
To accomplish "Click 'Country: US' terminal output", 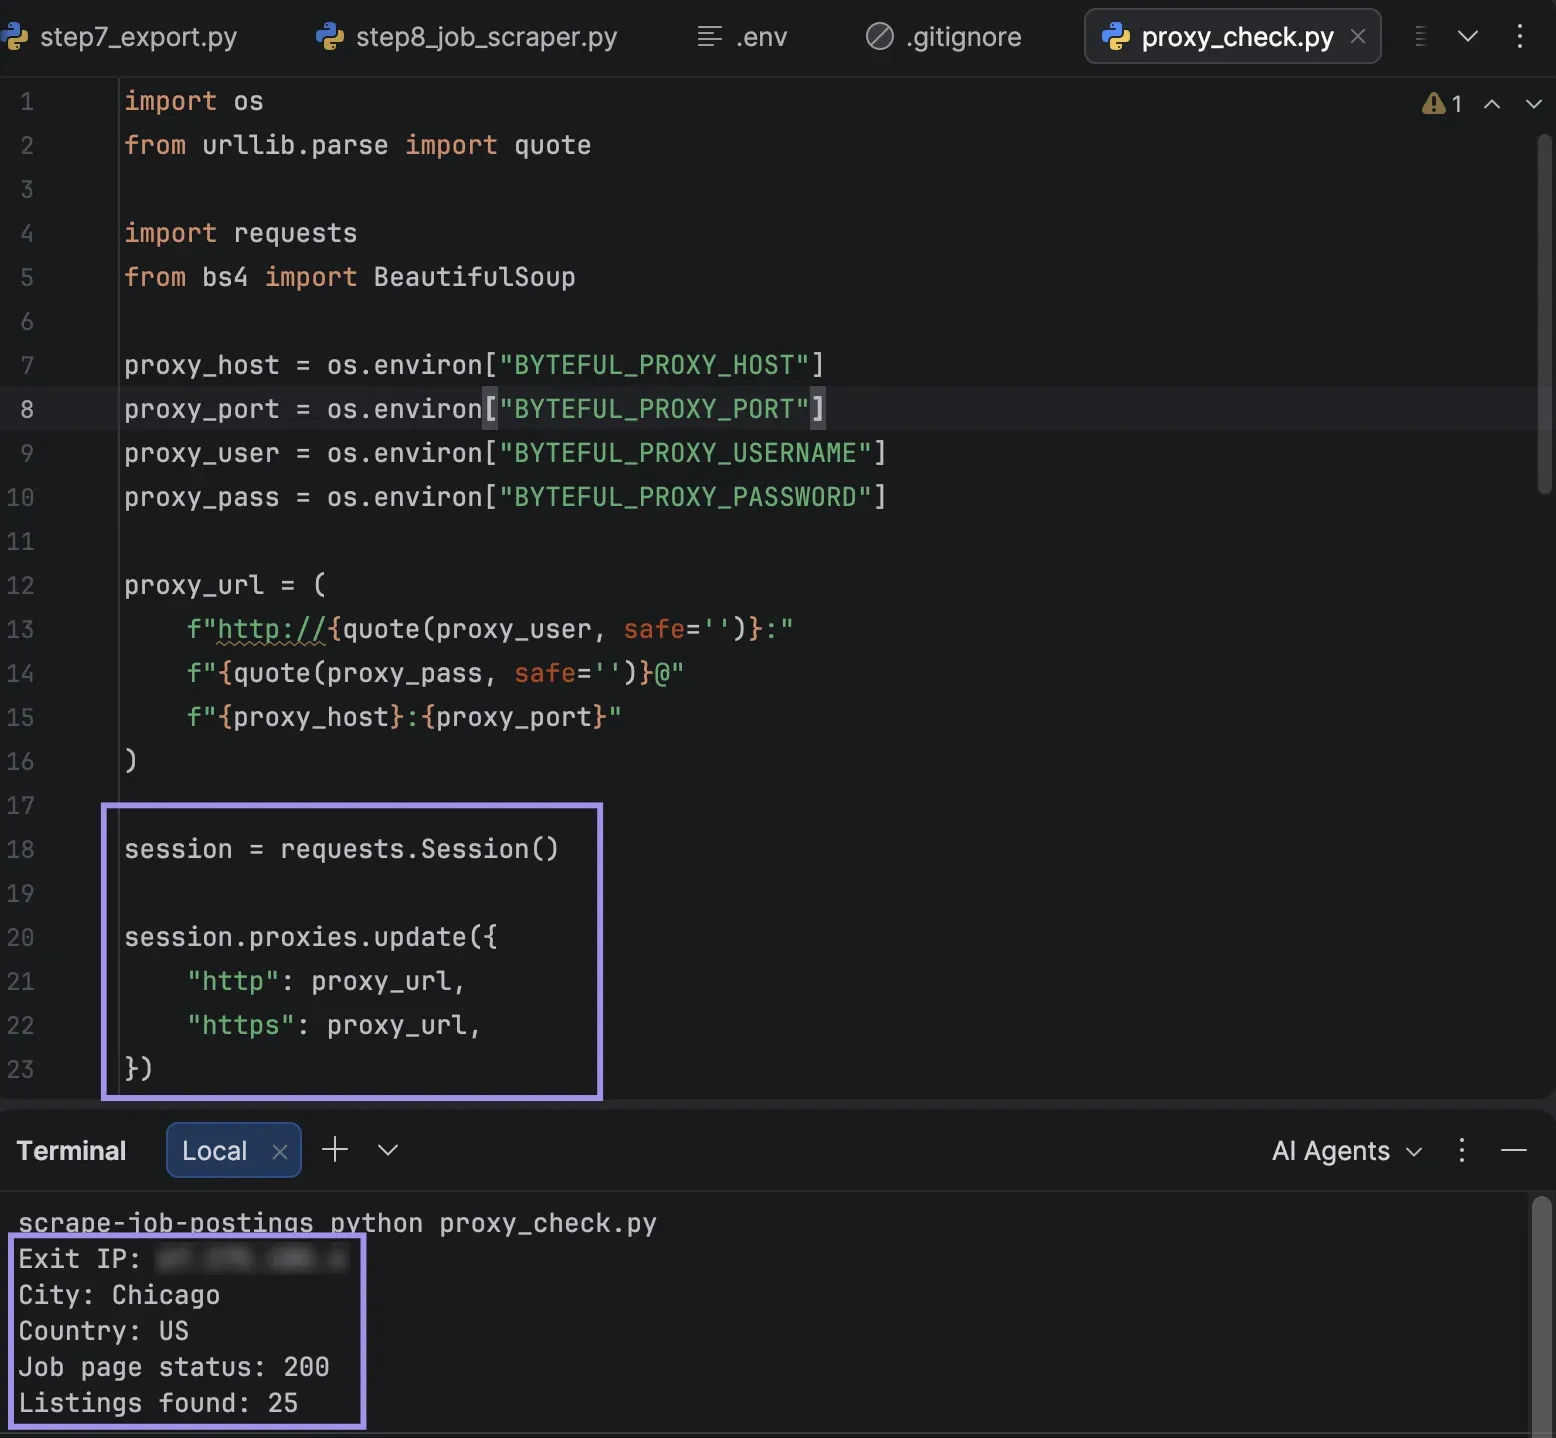I will click(x=103, y=1331).
